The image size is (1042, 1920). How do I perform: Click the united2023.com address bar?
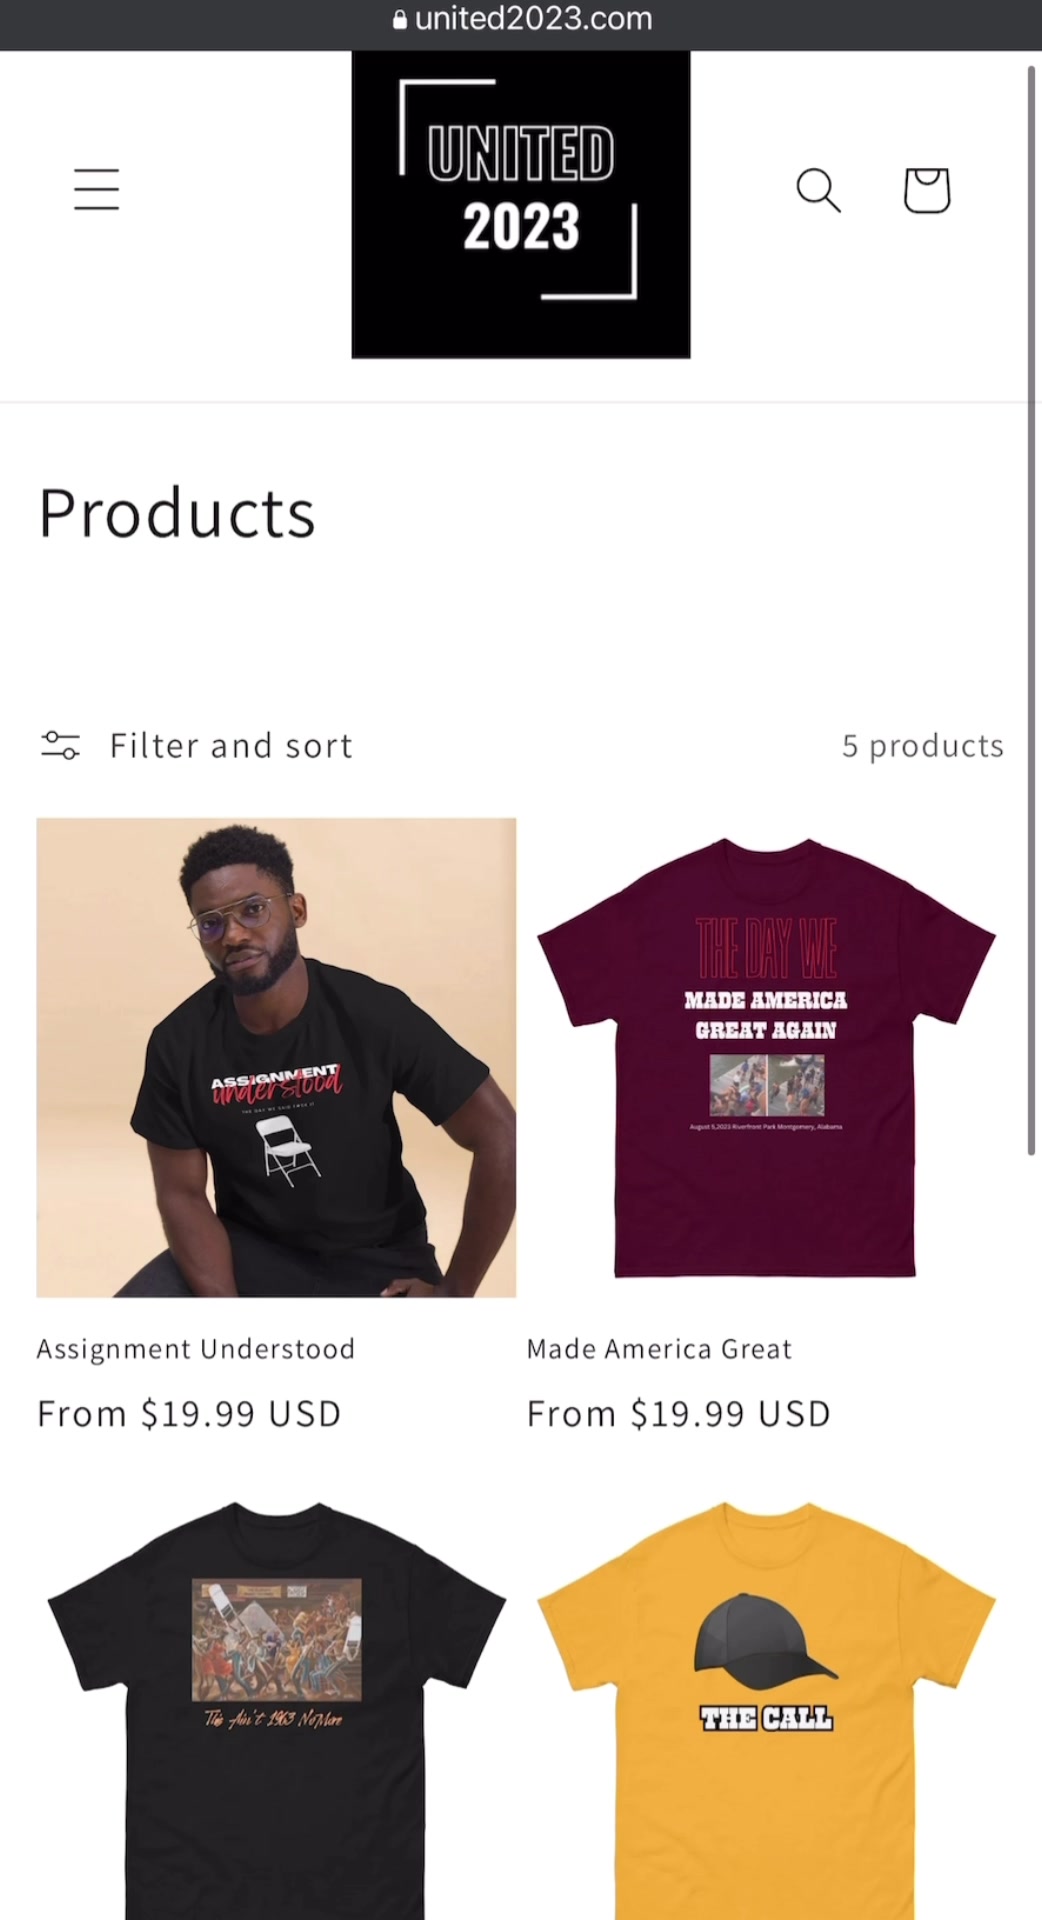click(x=521, y=19)
